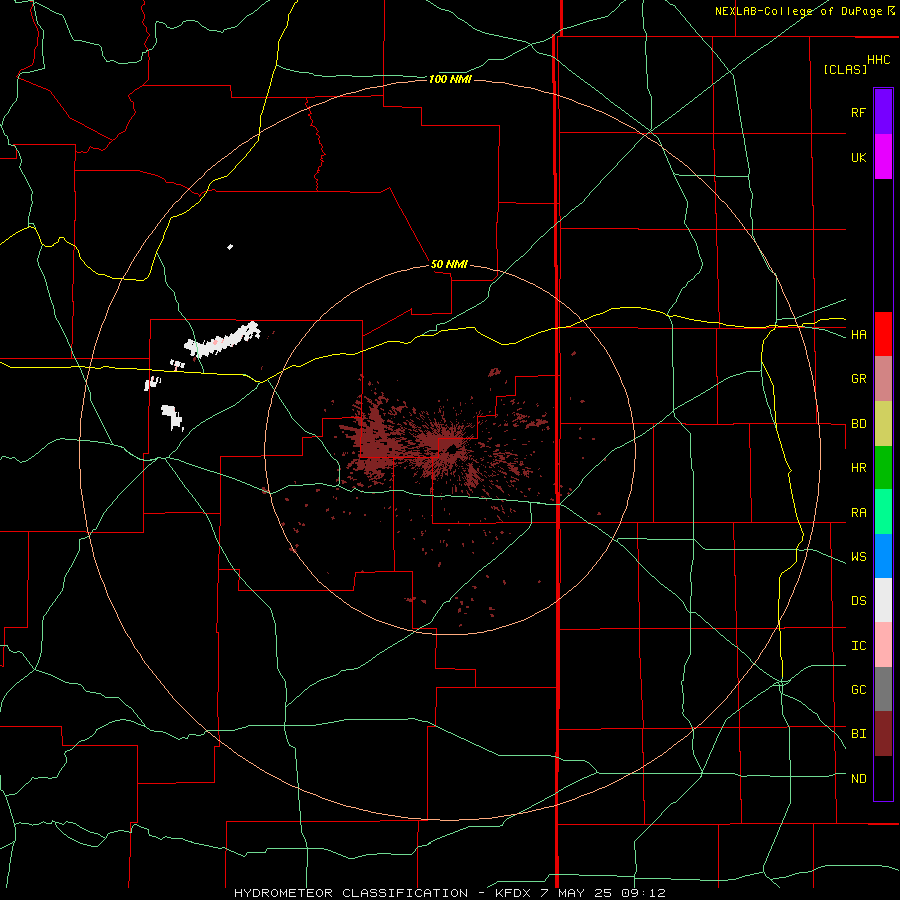Viewport: 900px width, 900px height.
Task: Click the DS legend label
Action: point(858,601)
